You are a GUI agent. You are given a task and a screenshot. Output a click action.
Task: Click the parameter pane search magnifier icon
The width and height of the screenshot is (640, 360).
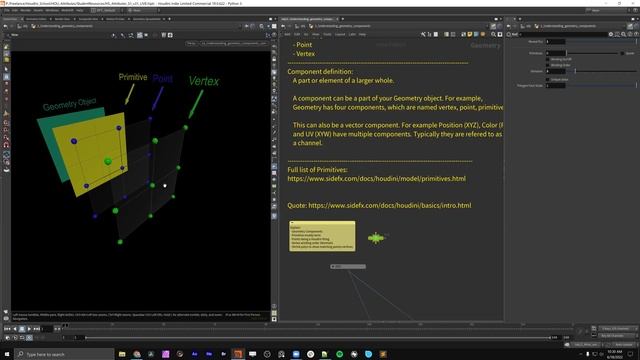tap(624, 34)
